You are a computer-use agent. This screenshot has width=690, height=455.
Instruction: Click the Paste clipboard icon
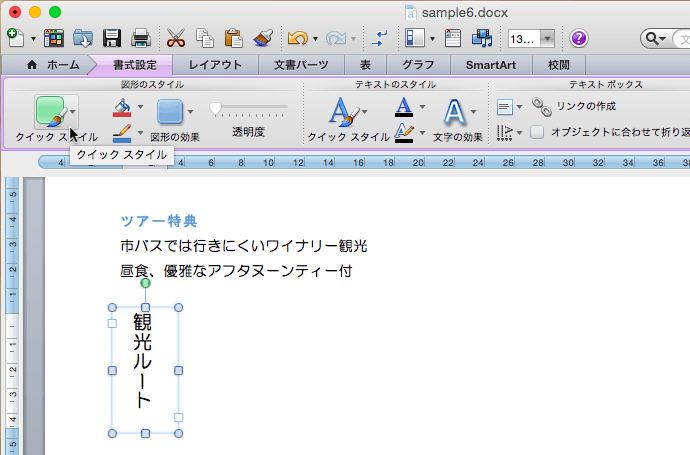click(234, 38)
